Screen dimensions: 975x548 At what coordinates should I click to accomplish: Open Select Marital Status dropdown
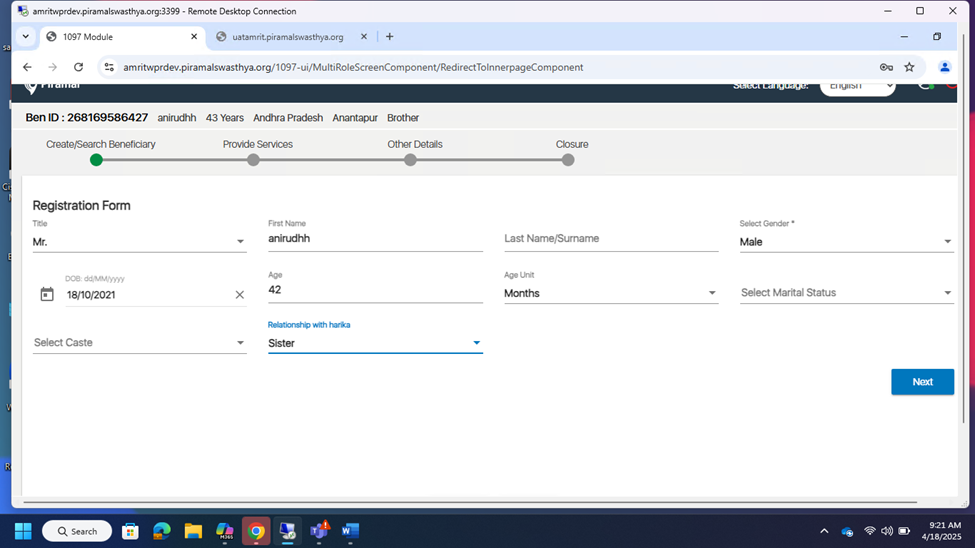pos(846,293)
